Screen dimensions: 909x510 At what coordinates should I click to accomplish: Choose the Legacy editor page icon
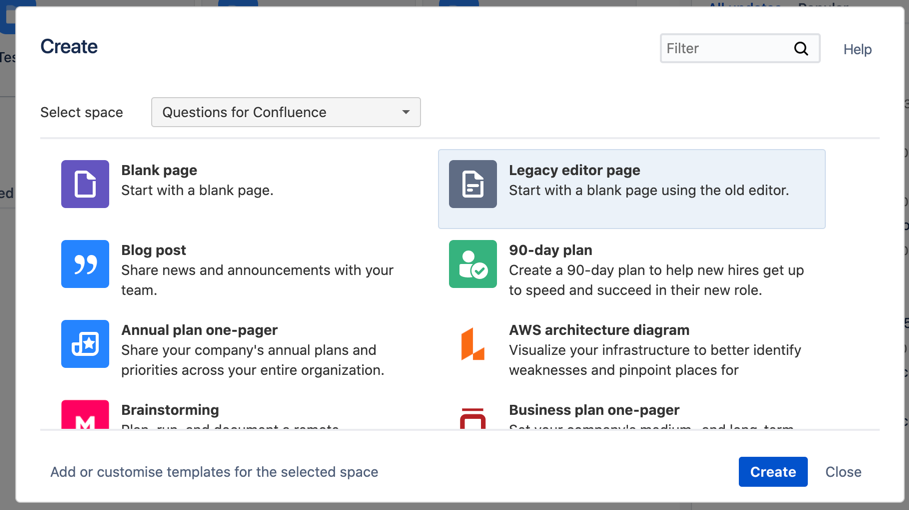(472, 184)
